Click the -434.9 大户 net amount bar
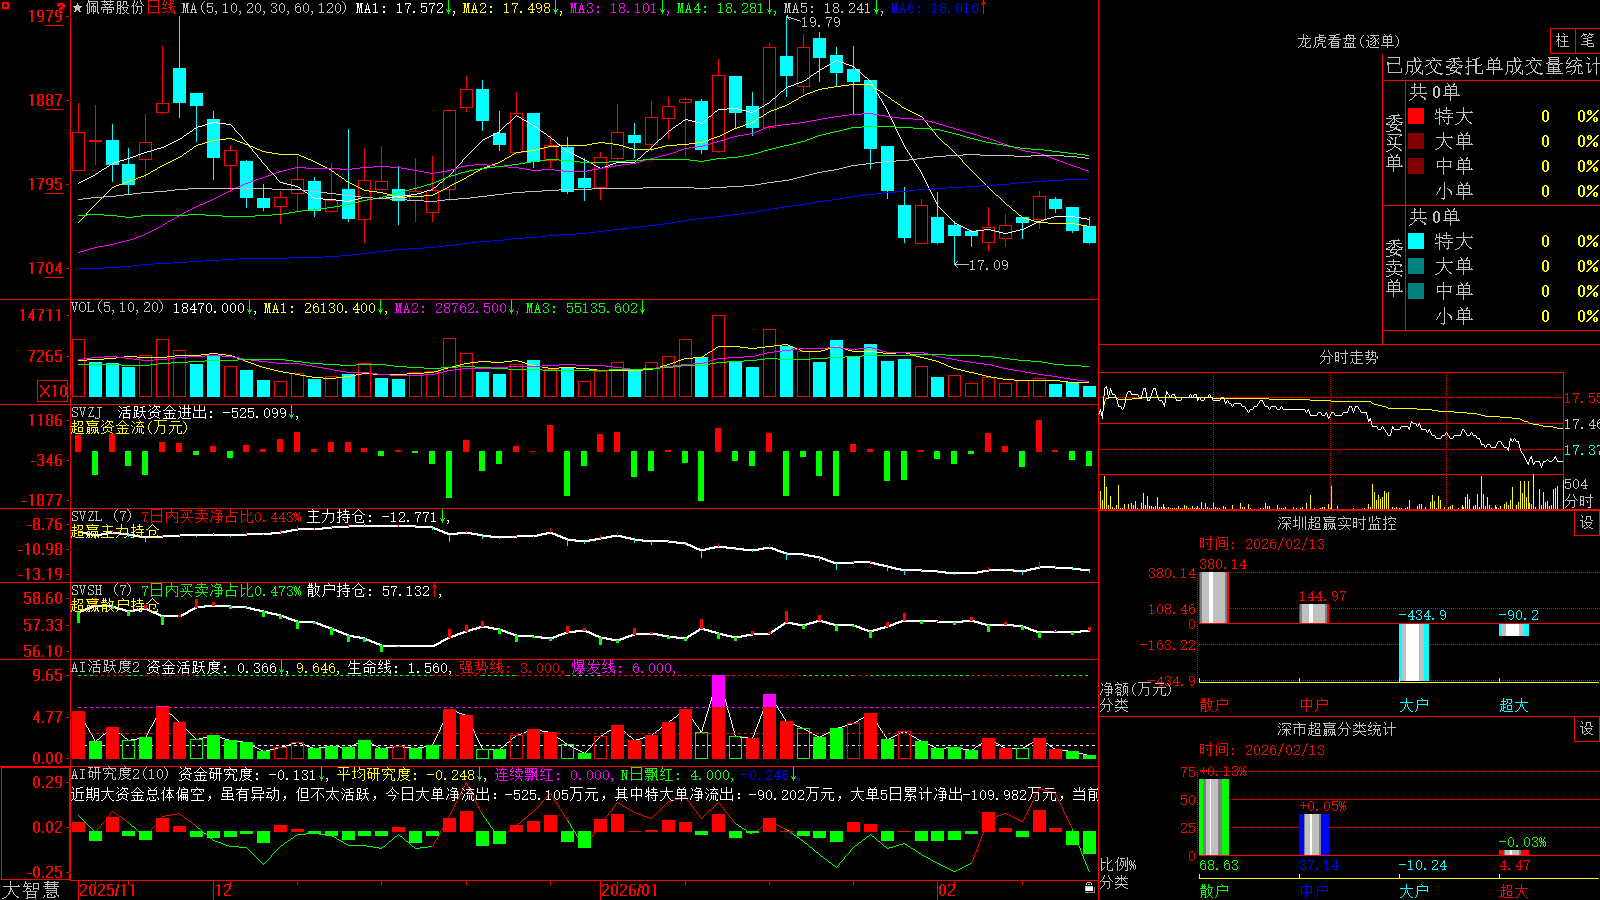The height and width of the screenshot is (900, 1600). click(1414, 652)
